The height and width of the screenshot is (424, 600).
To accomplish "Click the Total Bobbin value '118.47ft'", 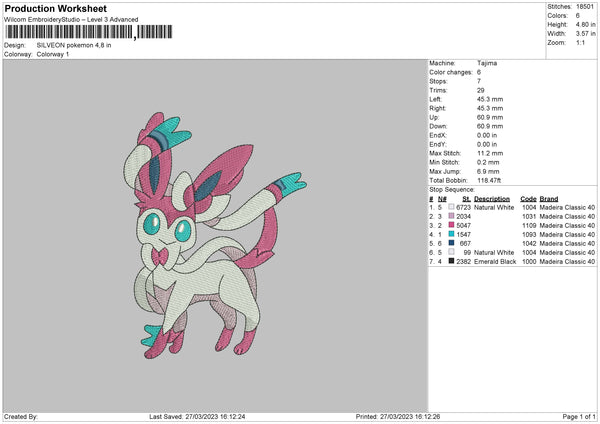I will click(x=489, y=180).
